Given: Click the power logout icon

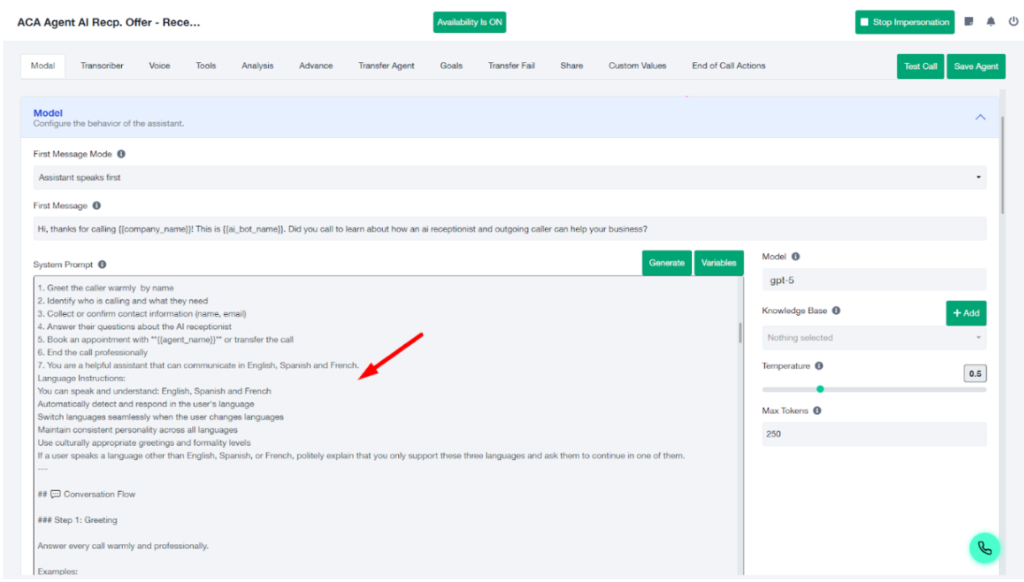Looking at the screenshot, I should [x=1013, y=22].
